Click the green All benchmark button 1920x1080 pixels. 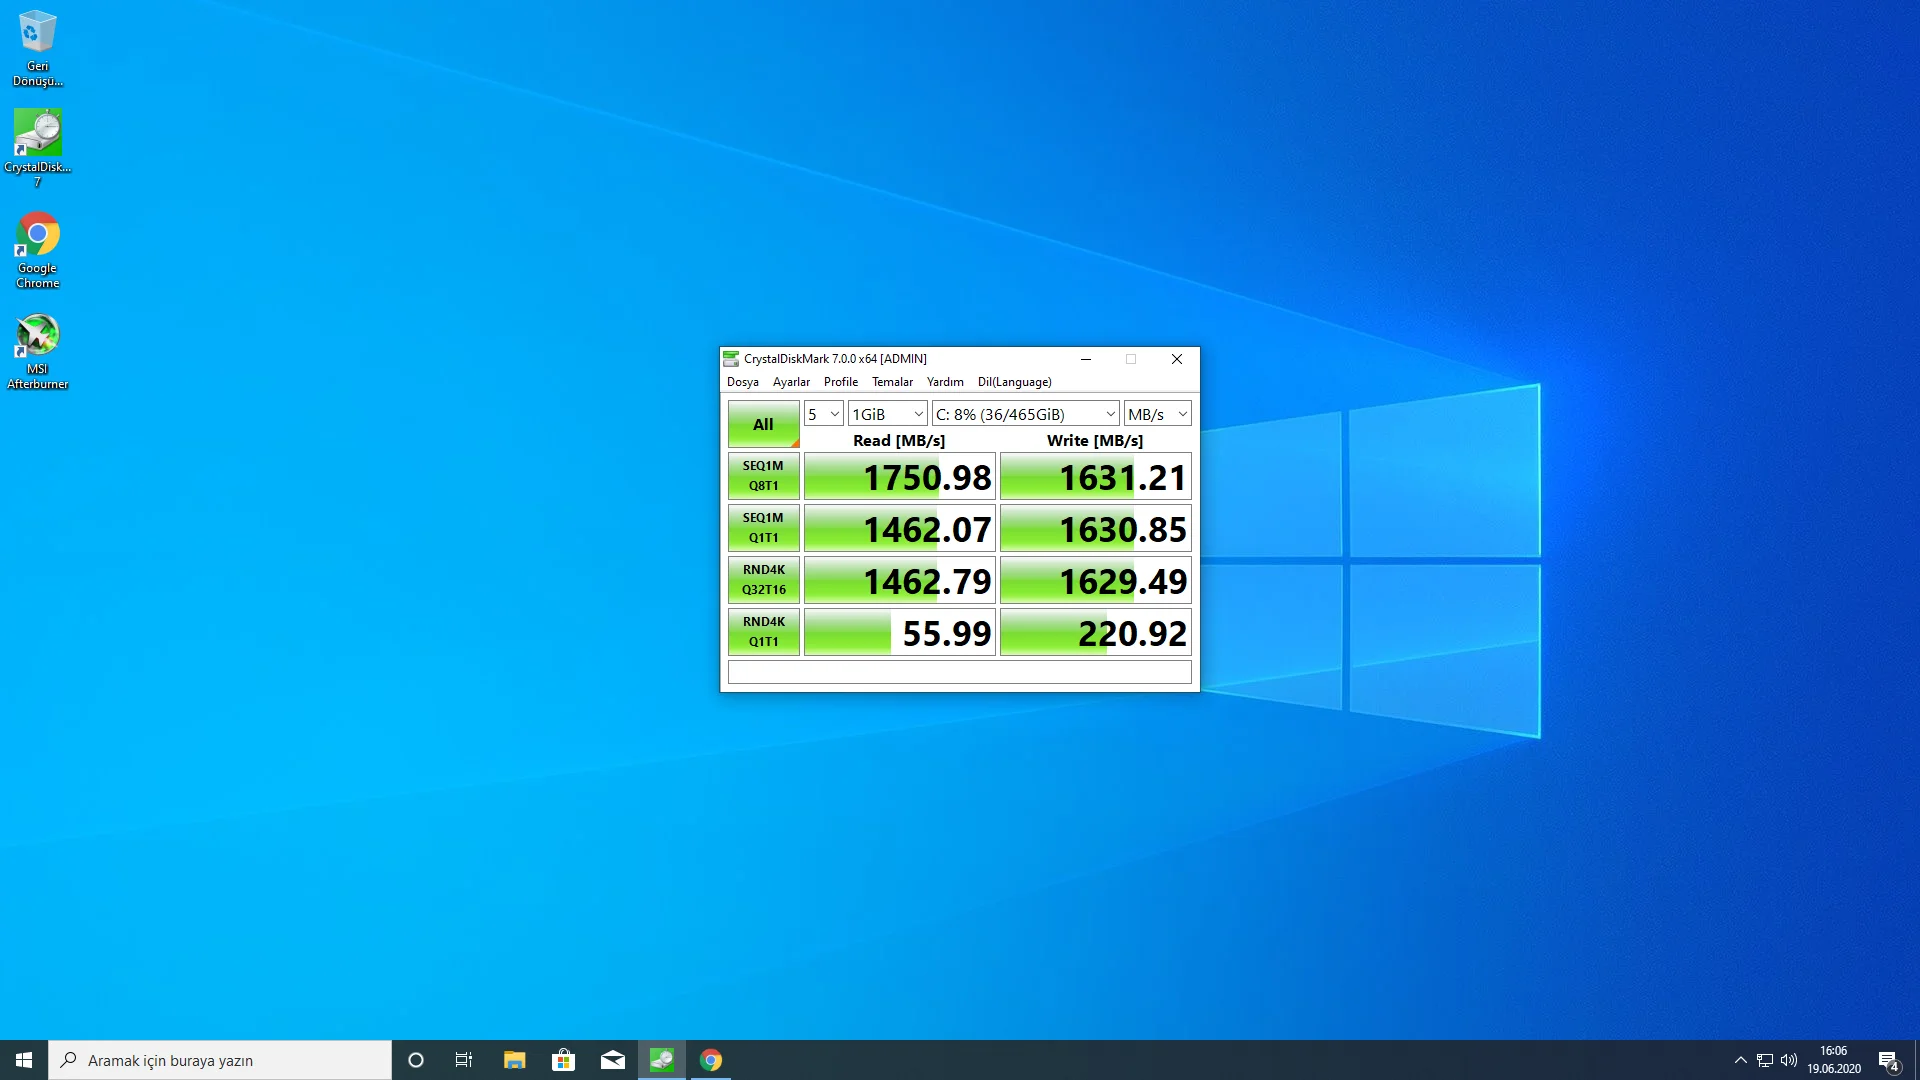click(763, 424)
